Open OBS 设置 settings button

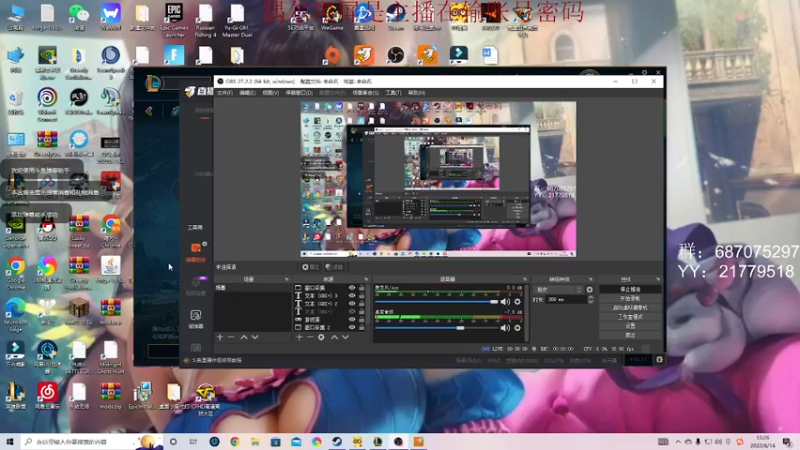click(x=630, y=326)
